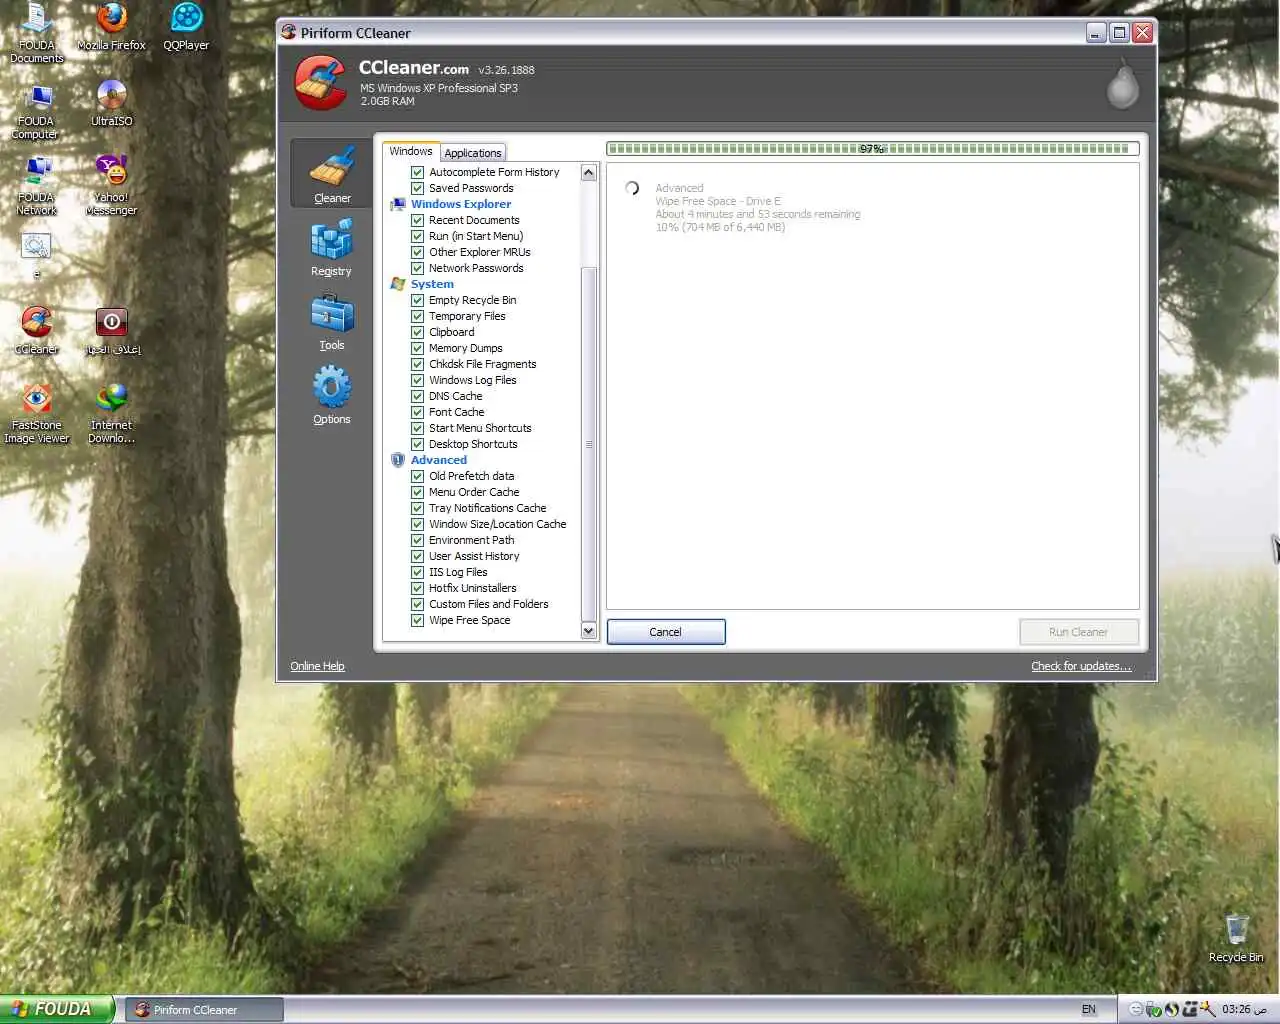Click Wipe Free Space - Drive E status text
Image resolution: width=1280 pixels, height=1024 pixels.
point(718,201)
